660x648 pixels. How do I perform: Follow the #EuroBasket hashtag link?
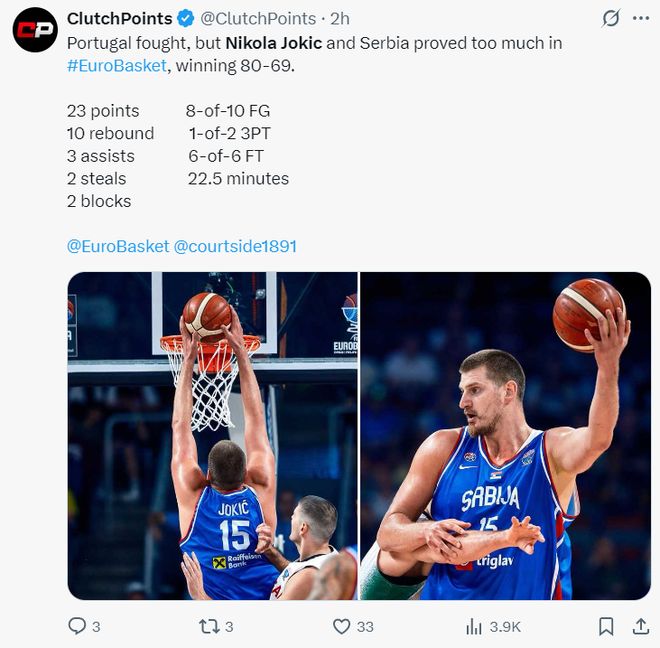point(110,65)
